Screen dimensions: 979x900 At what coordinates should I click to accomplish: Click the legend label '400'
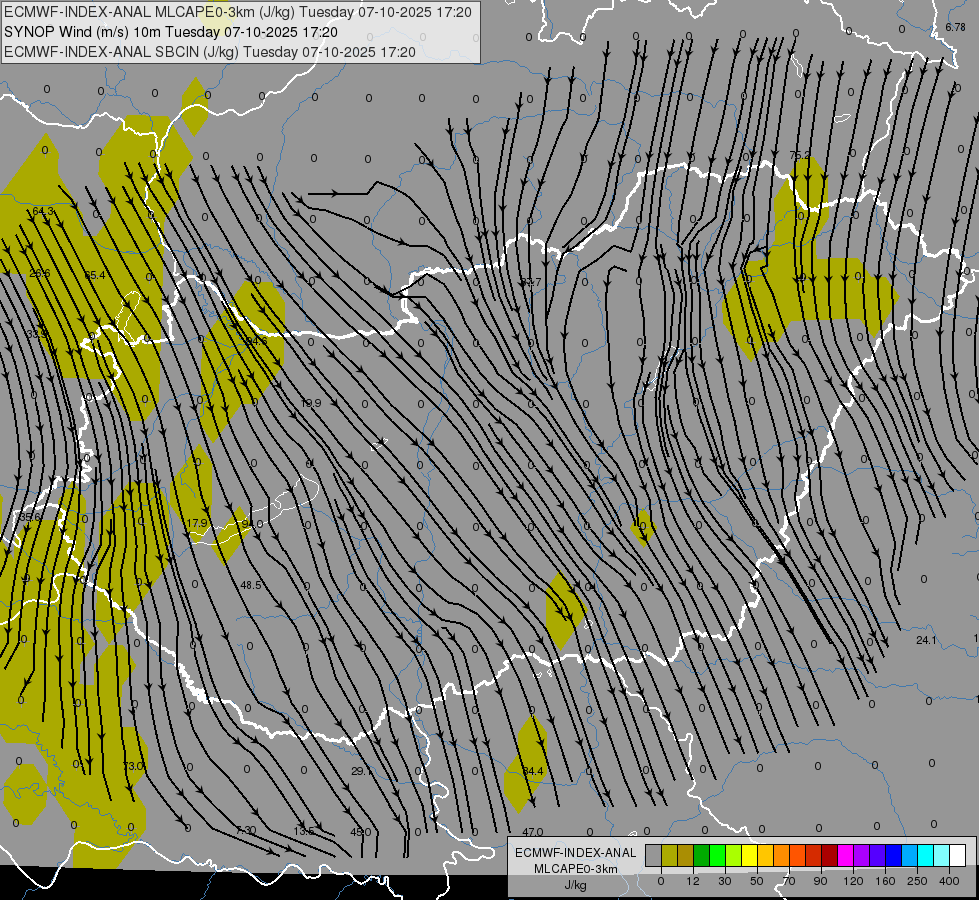(x=949, y=881)
